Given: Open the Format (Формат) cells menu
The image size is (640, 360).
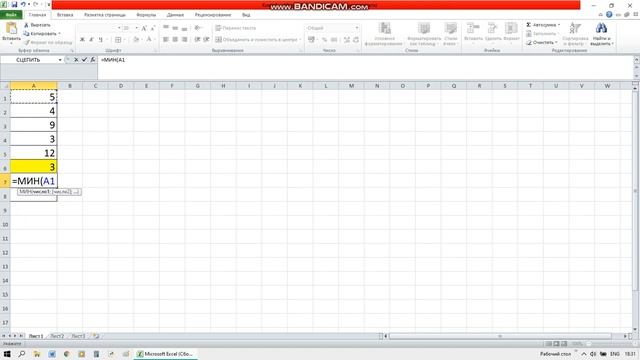Looking at the screenshot, I should (x=511, y=31).
